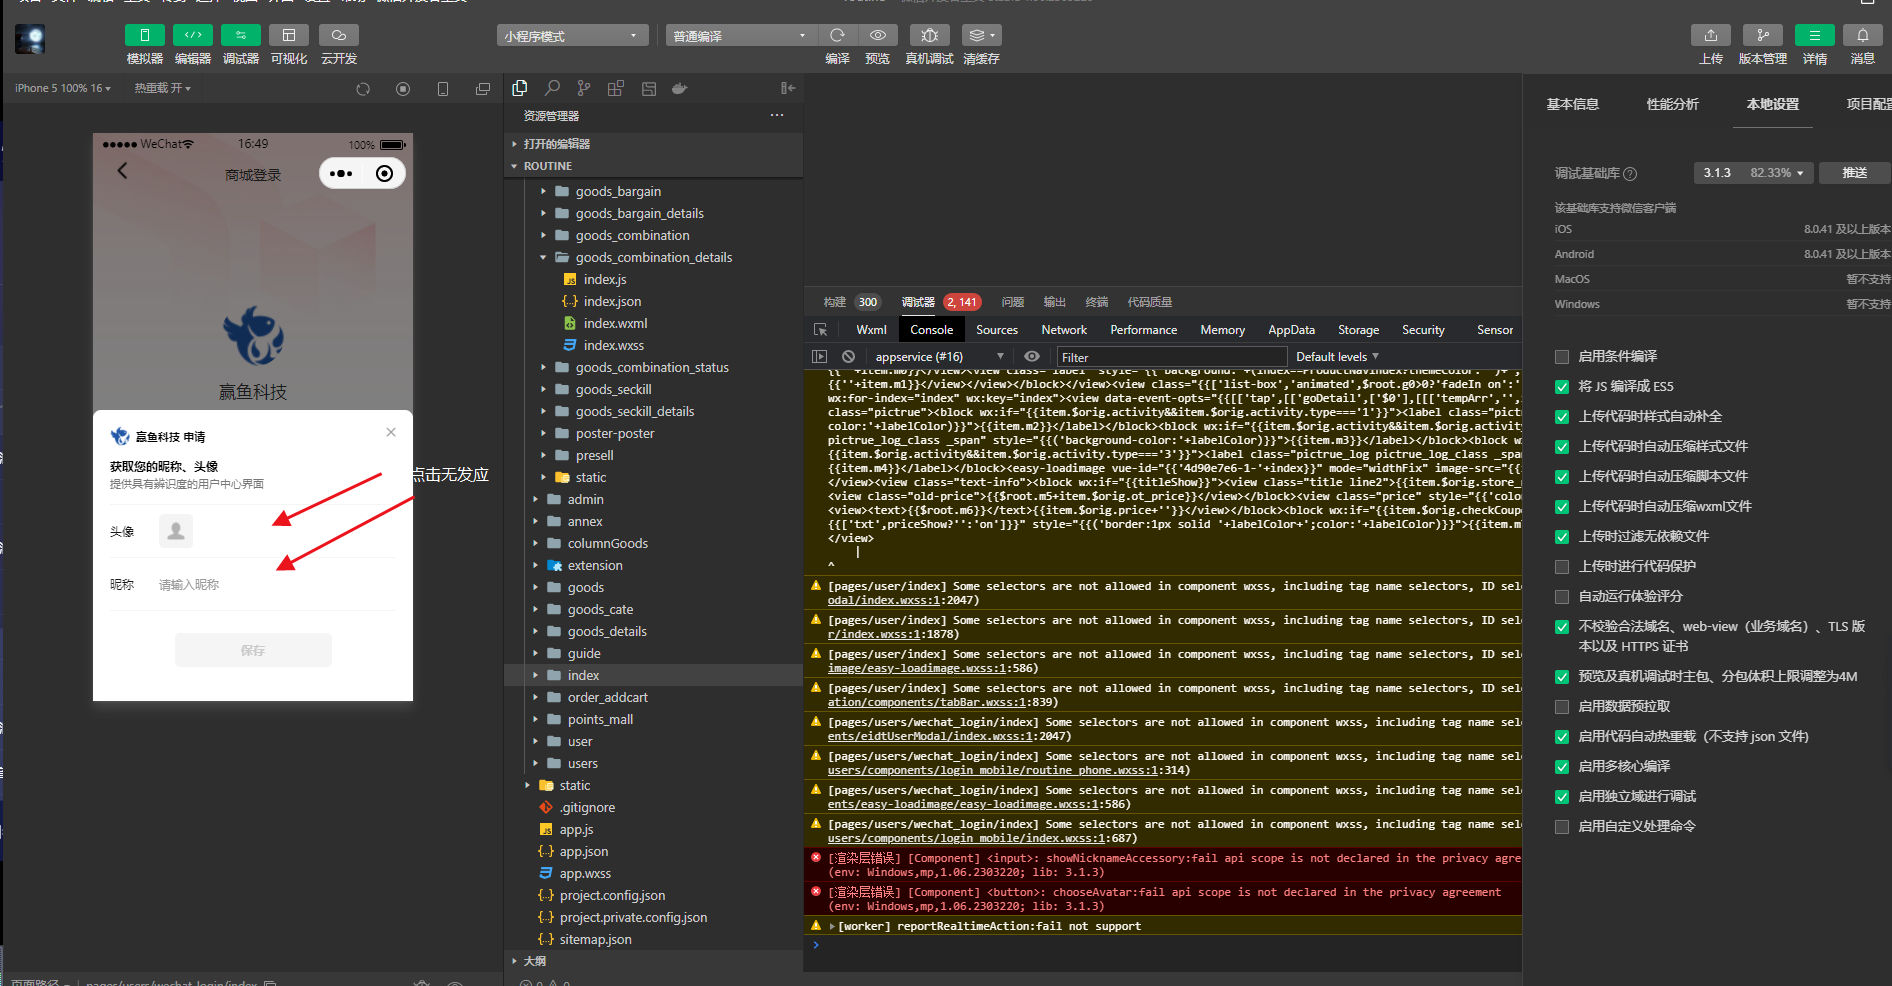
Task: Enable the 启用条件编译 checkbox
Action: (x=1562, y=357)
